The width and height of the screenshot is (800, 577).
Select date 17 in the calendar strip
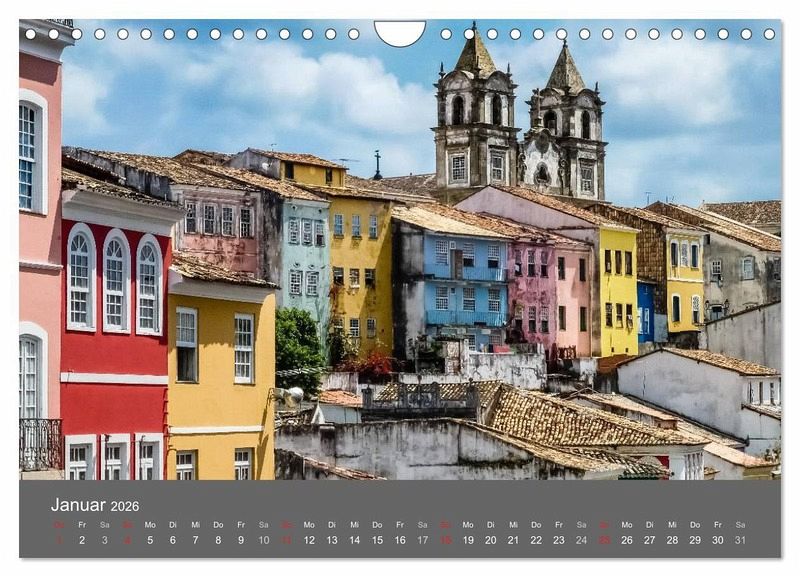pyautogui.click(x=423, y=540)
